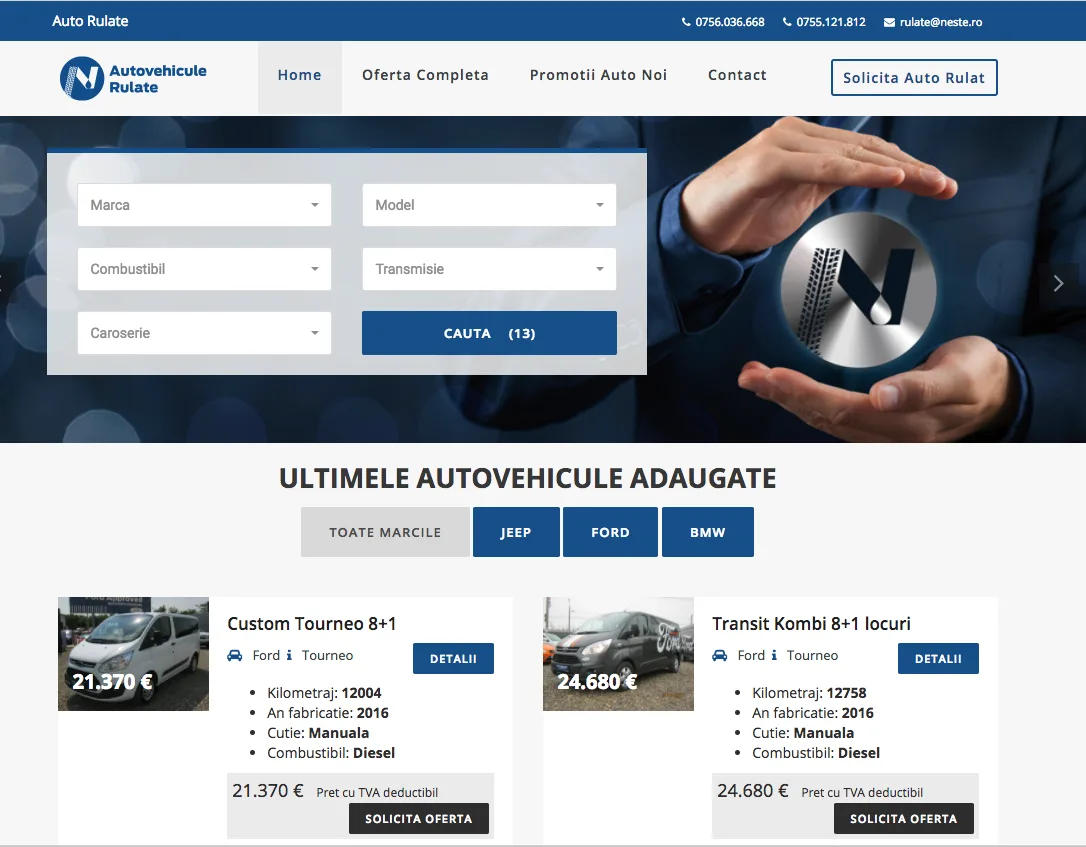Select the JEEP brand filter tab
The width and height of the screenshot is (1086, 847).
coord(516,531)
